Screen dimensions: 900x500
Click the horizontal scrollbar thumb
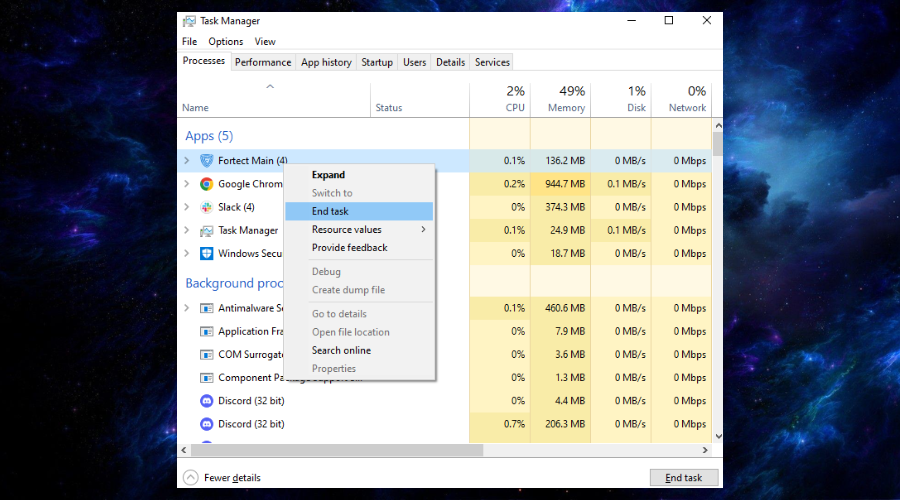pos(337,450)
